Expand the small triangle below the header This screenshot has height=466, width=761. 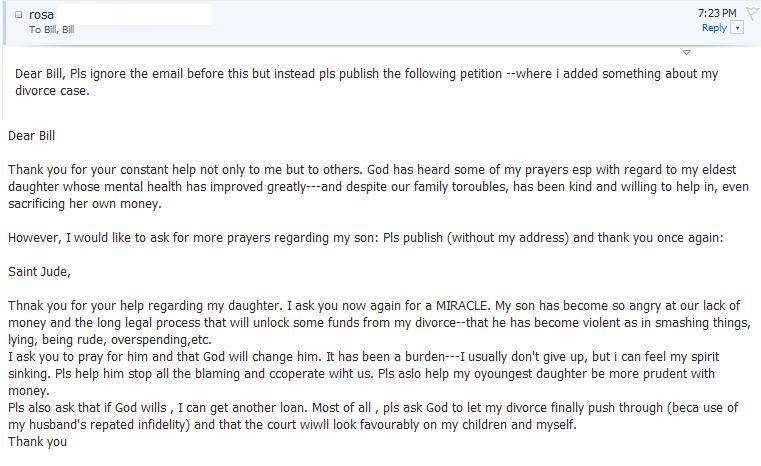pos(686,52)
